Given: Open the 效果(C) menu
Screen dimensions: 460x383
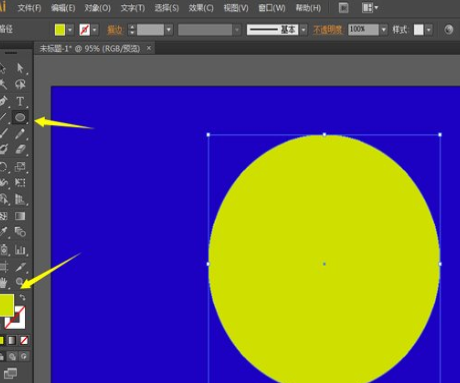Looking at the screenshot, I should (x=201, y=8).
